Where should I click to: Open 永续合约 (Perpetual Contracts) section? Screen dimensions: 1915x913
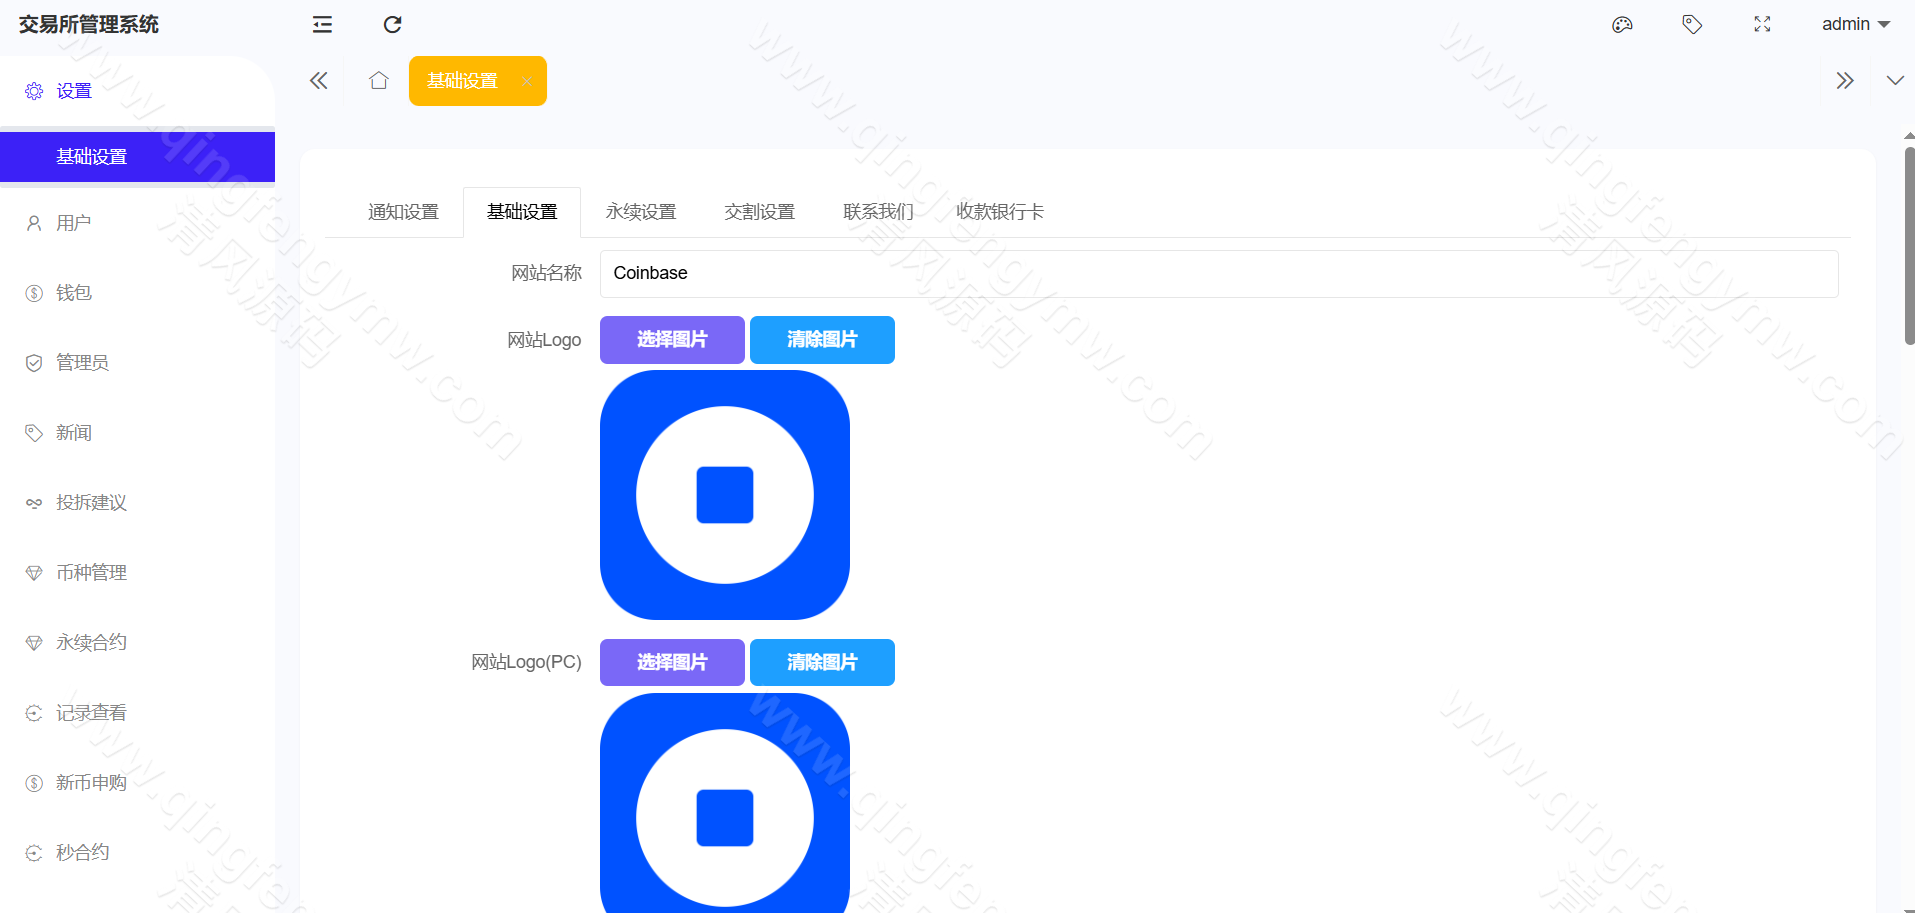click(91, 642)
